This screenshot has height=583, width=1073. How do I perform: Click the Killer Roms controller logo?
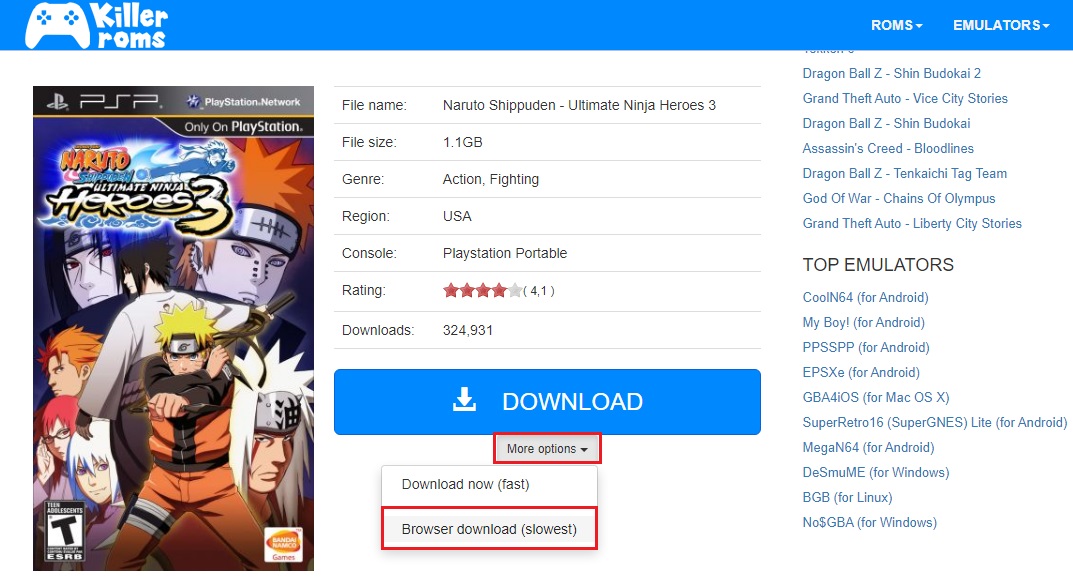96,25
